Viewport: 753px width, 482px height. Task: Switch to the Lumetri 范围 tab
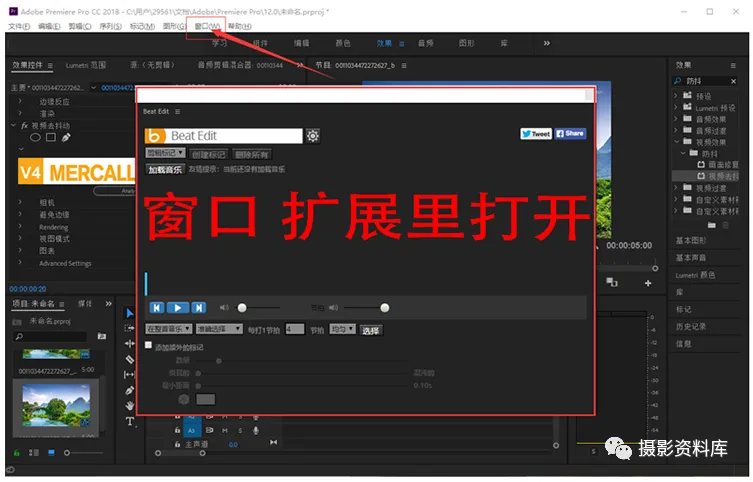pos(86,65)
